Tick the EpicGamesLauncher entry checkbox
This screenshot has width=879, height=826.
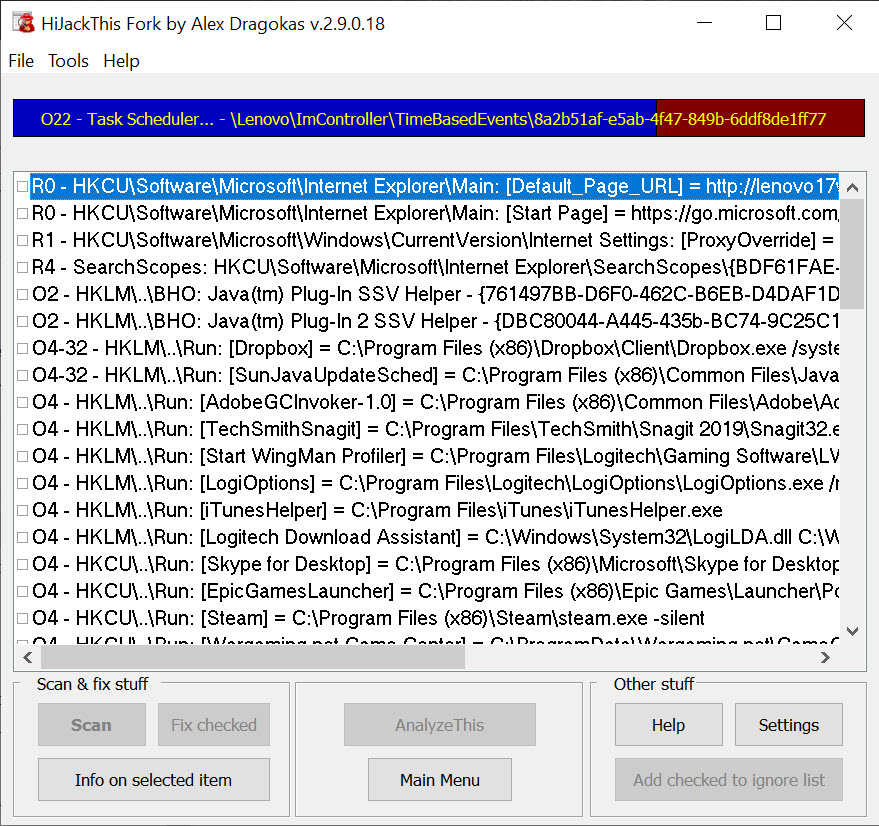click(x=22, y=591)
